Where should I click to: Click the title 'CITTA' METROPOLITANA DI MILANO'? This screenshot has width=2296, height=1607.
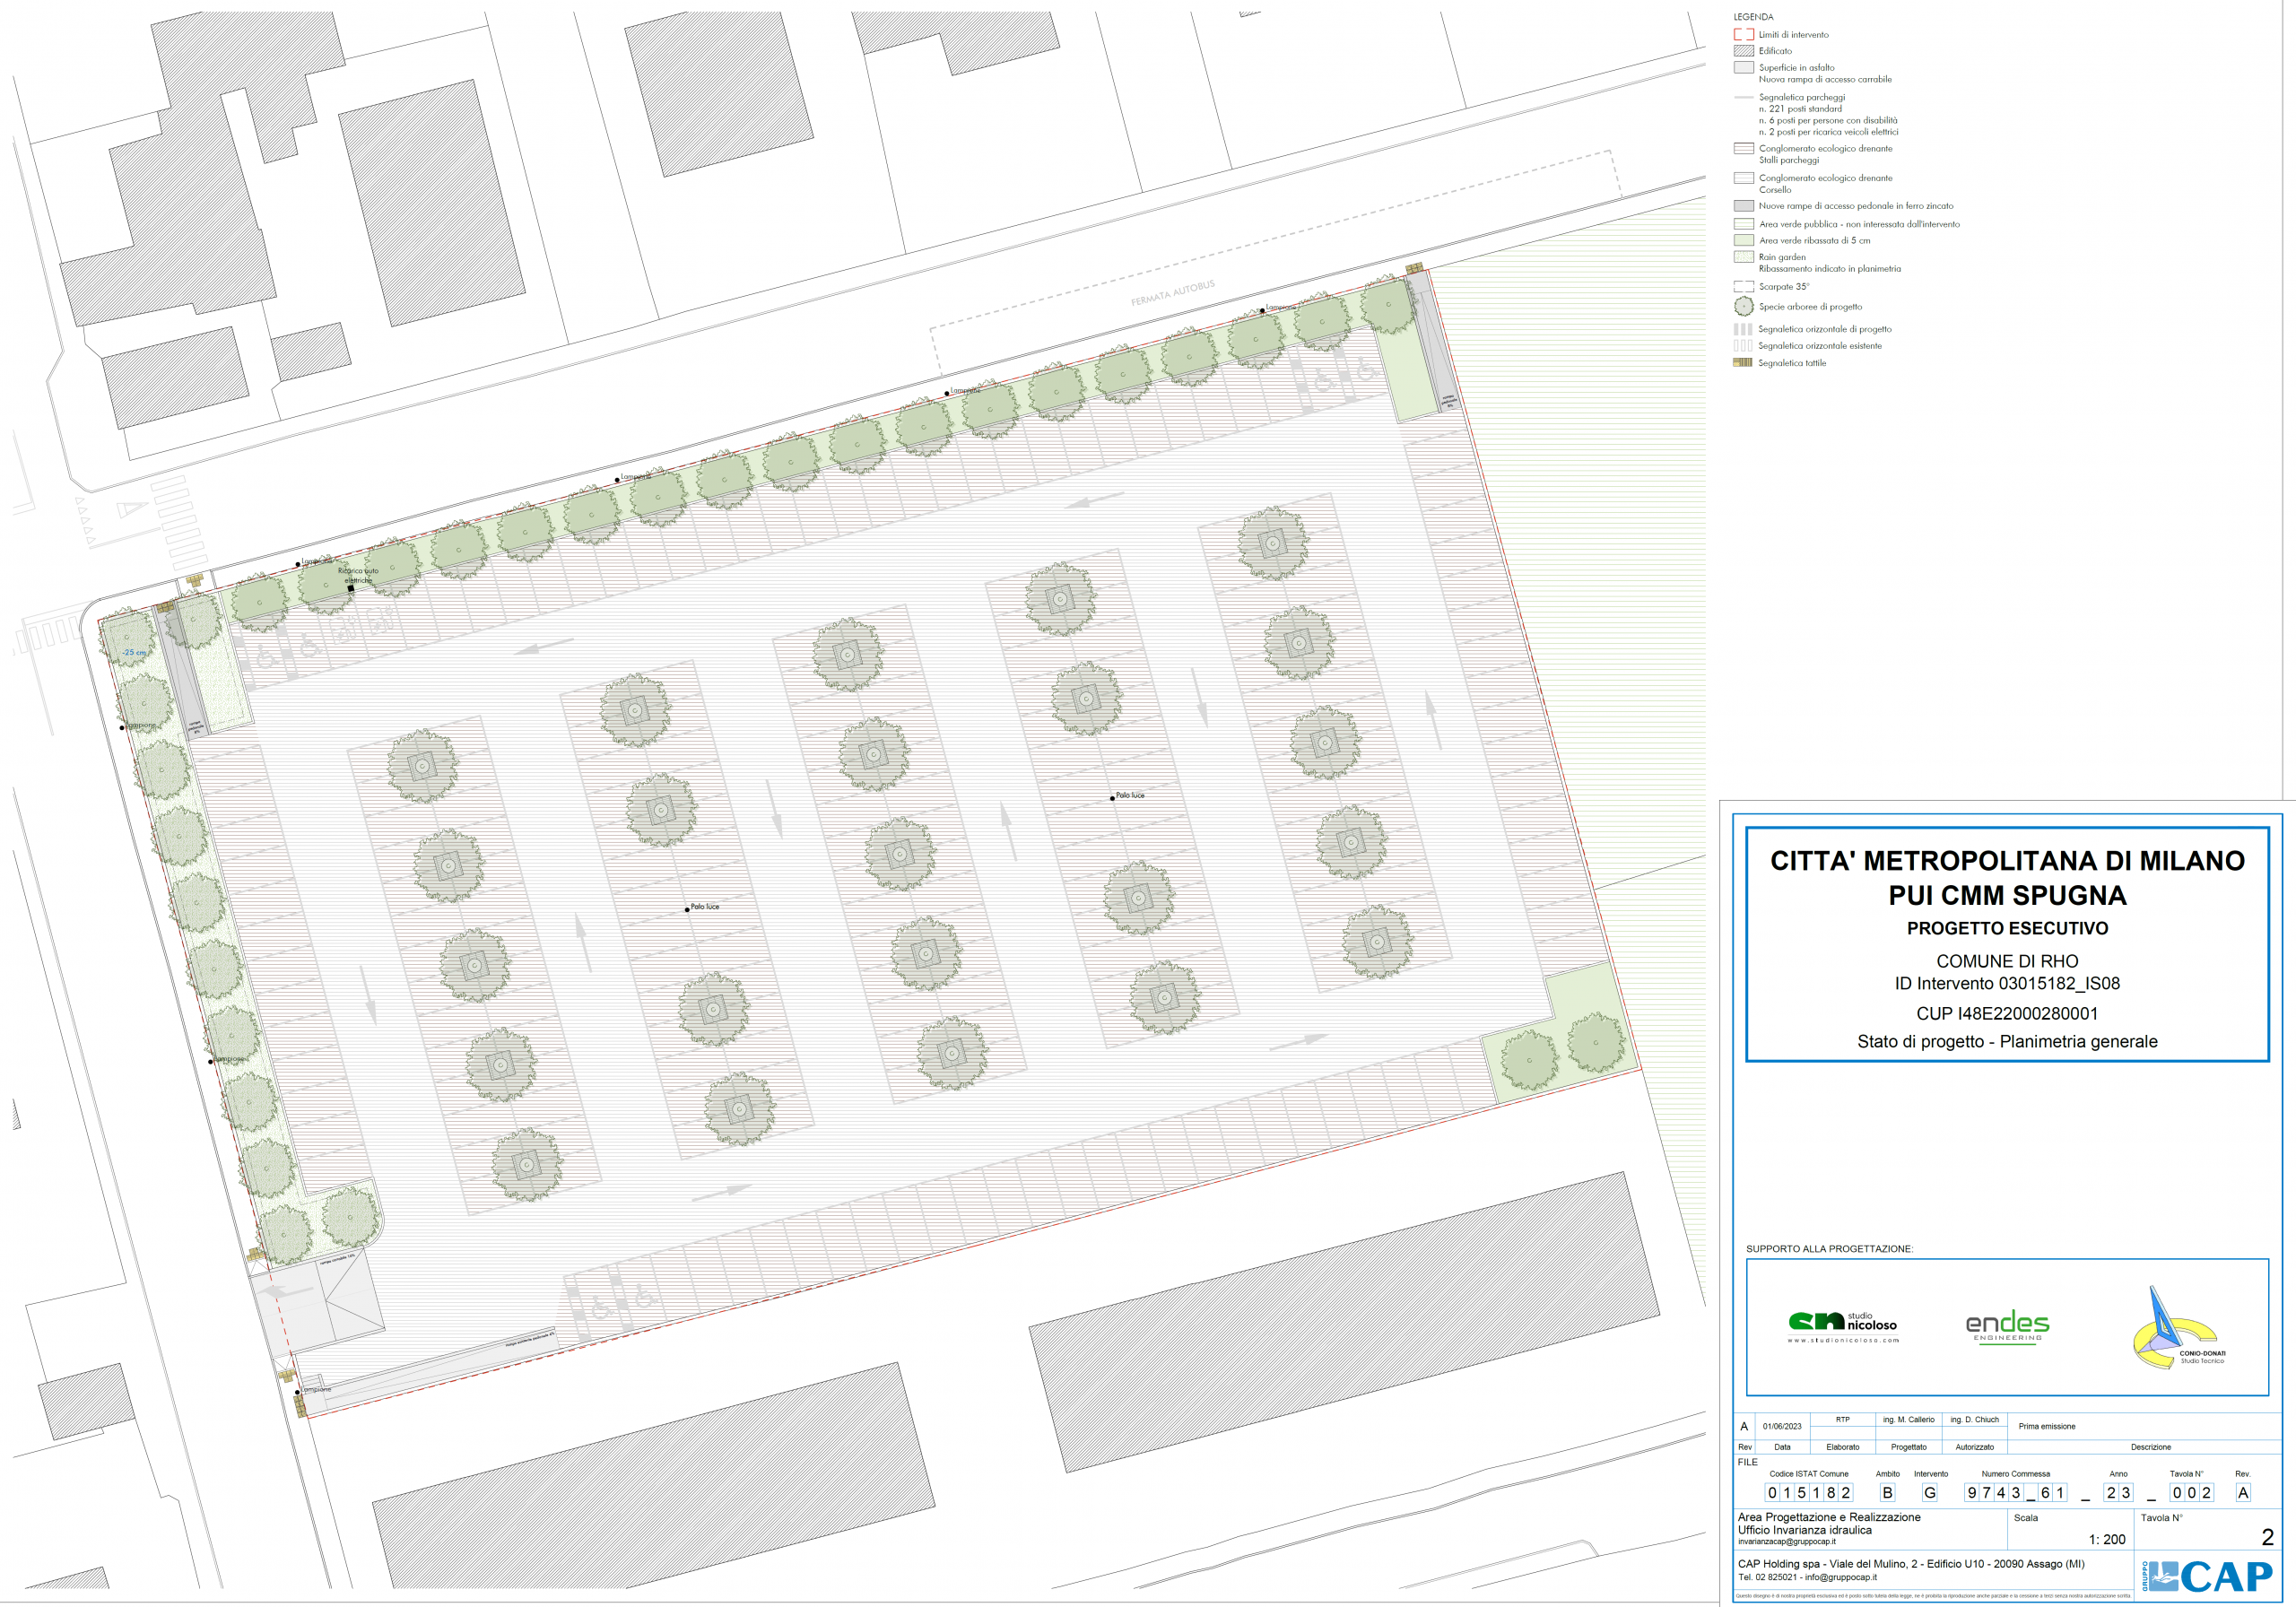coord(2007,861)
